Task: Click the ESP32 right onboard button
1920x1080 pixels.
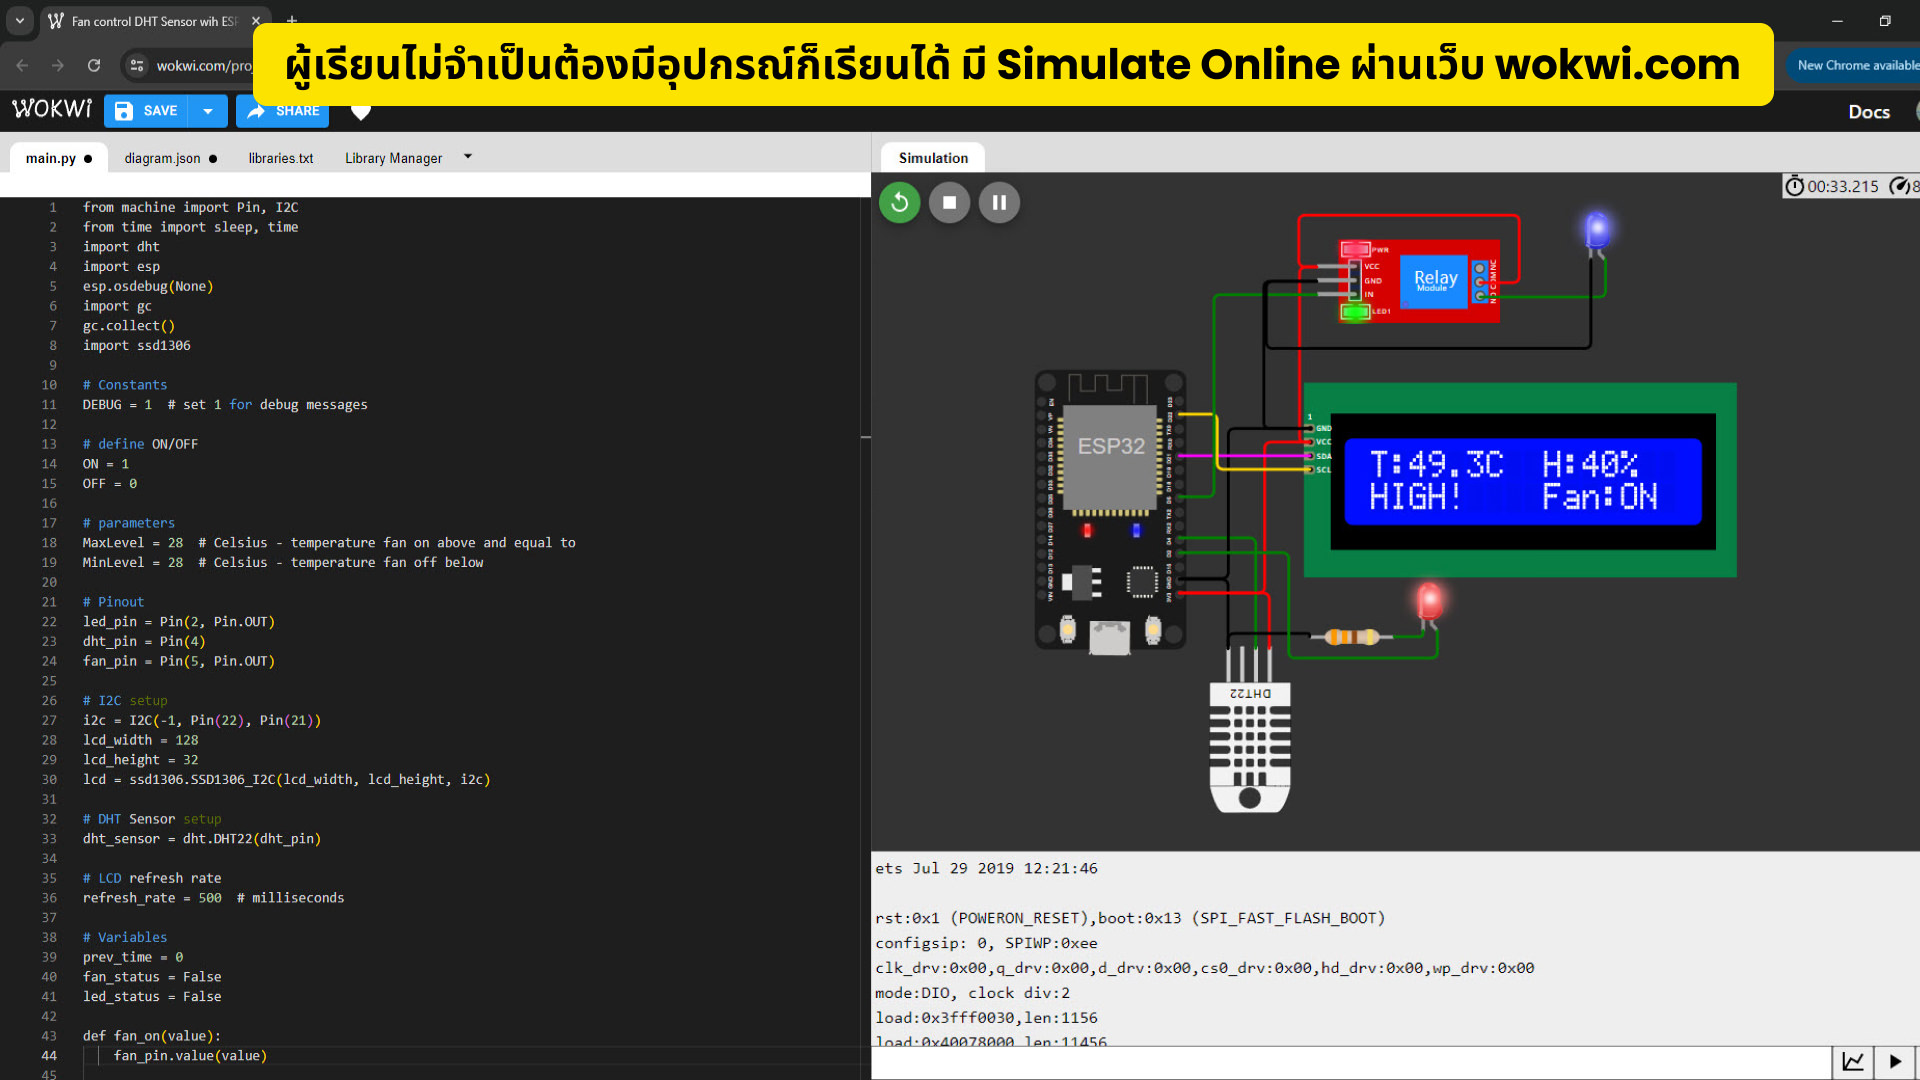Action: coord(1152,630)
